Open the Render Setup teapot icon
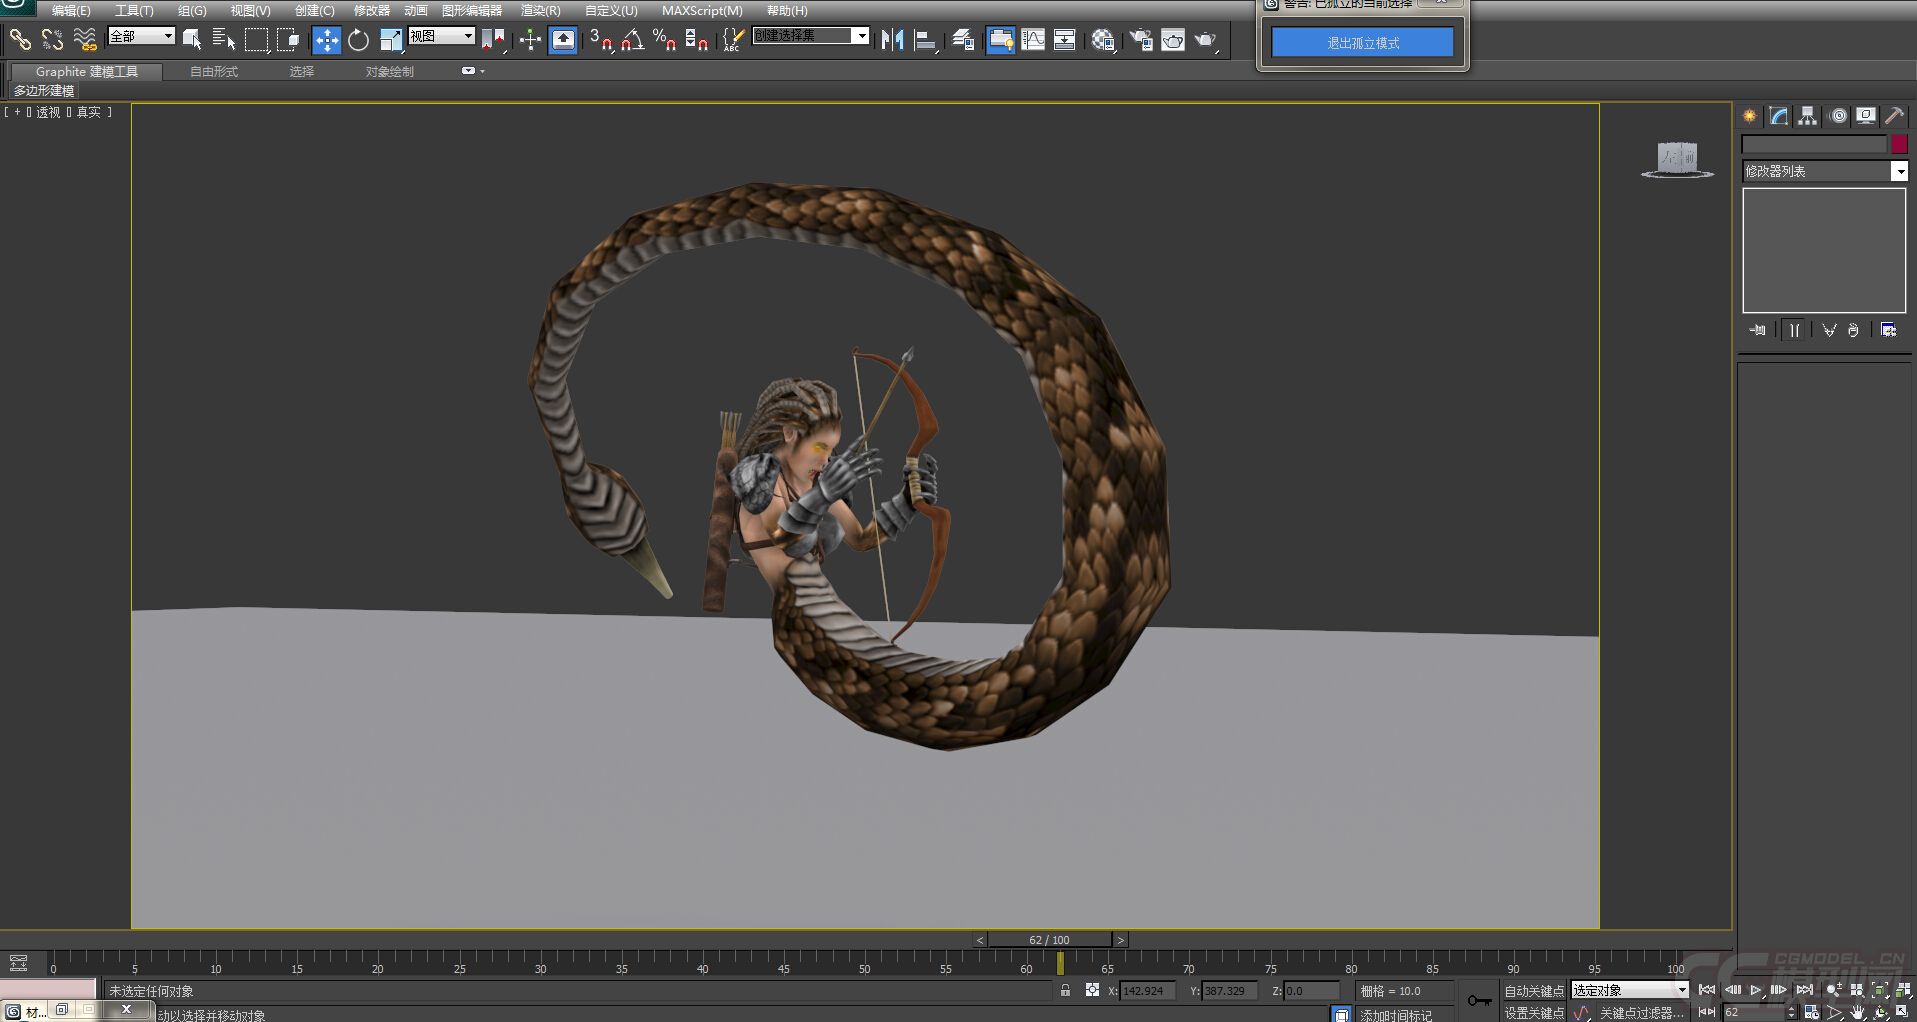The height and width of the screenshot is (1022, 1917). point(1141,40)
